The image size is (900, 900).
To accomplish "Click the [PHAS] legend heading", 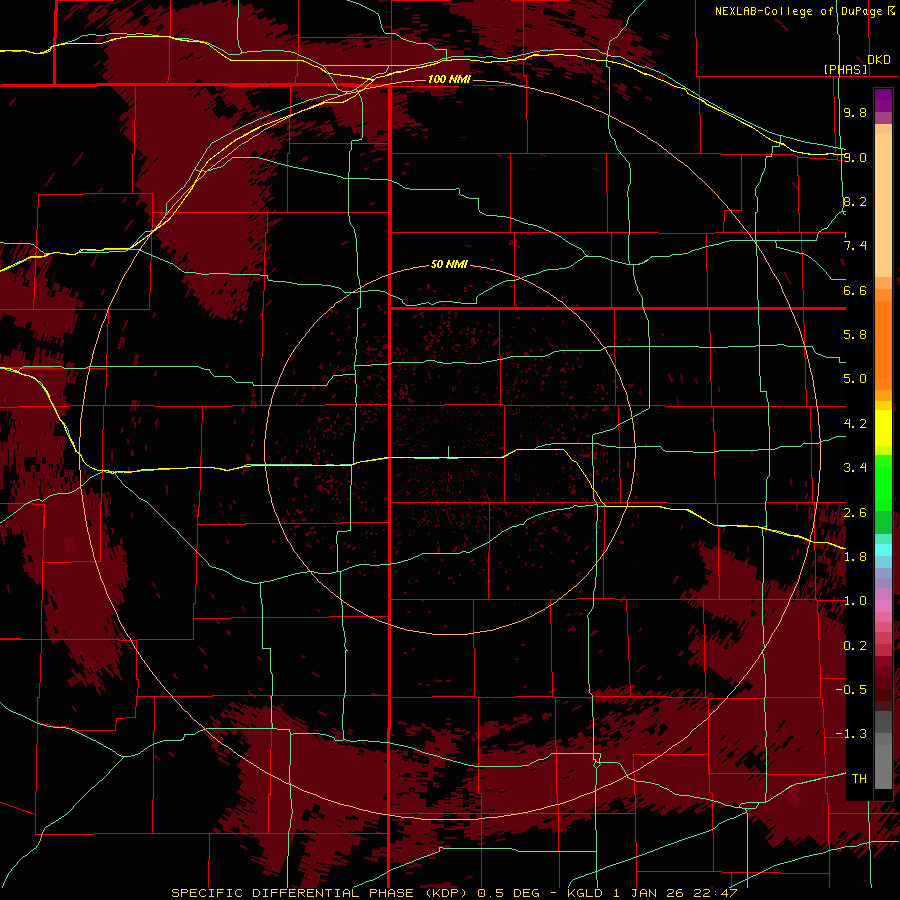I will pyautogui.click(x=845, y=69).
